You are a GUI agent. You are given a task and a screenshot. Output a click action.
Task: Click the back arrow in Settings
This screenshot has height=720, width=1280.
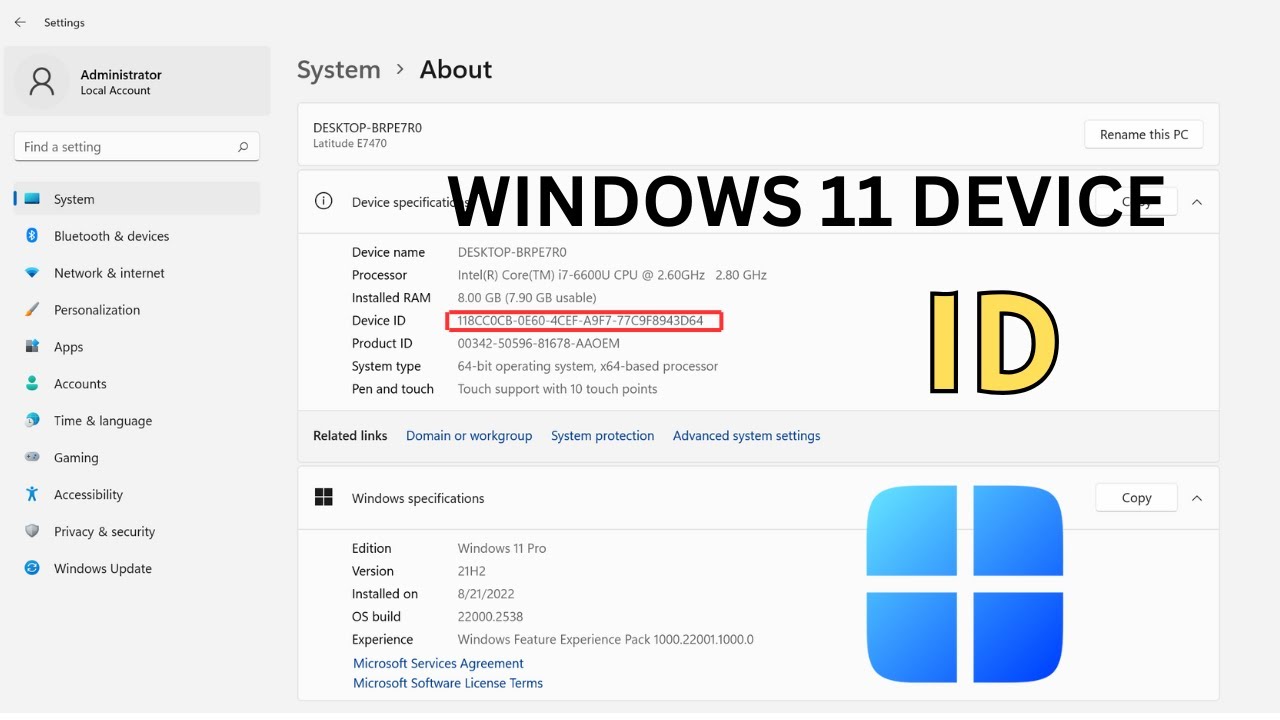[20, 22]
